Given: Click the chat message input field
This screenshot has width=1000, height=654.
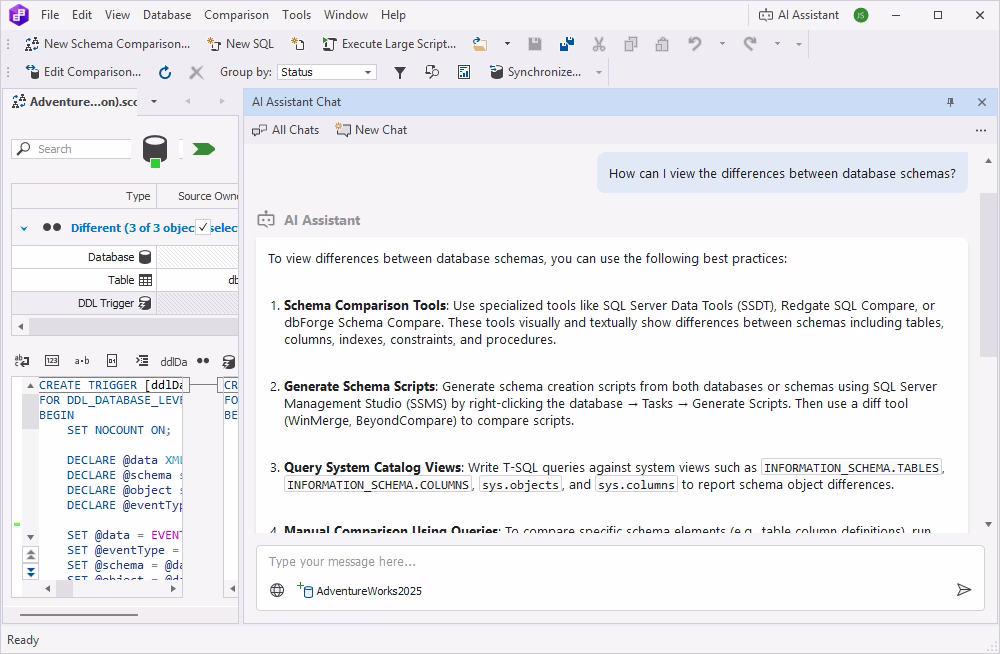Looking at the screenshot, I should pos(620,562).
